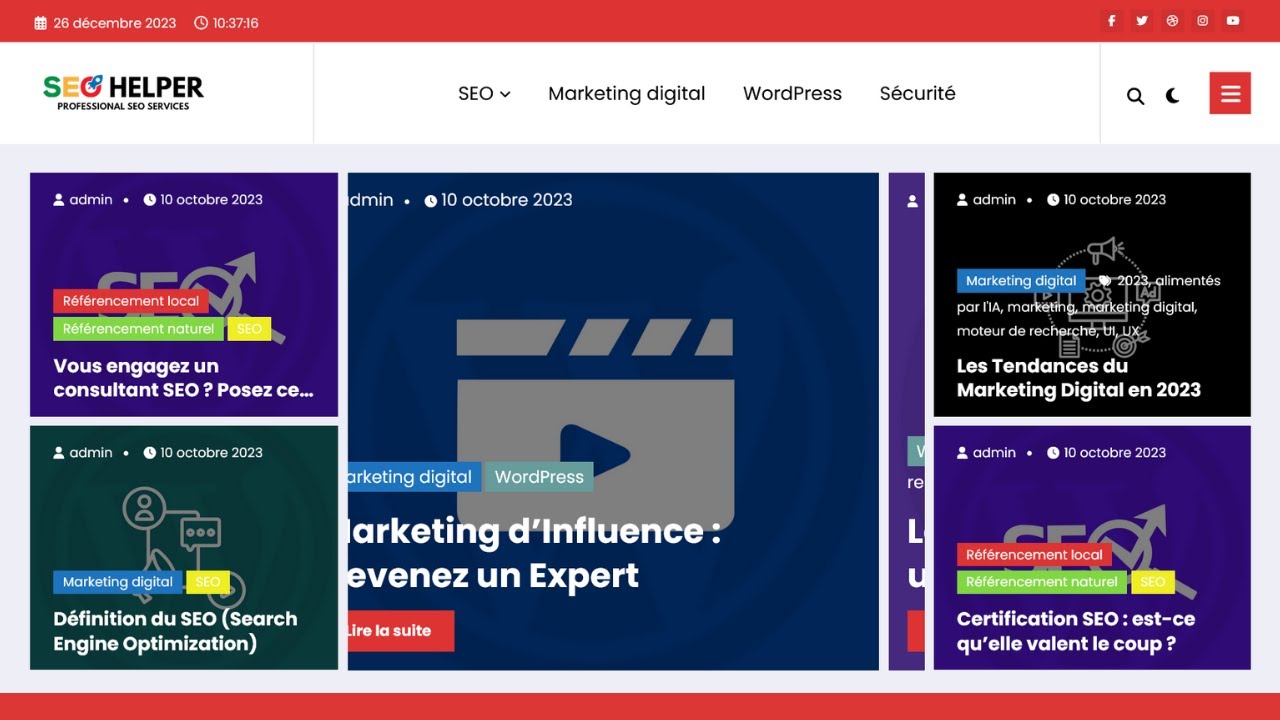Click the center slide video clapper thumbnail
Image resolution: width=1280 pixels, height=720 pixels.
tap(595, 425)
